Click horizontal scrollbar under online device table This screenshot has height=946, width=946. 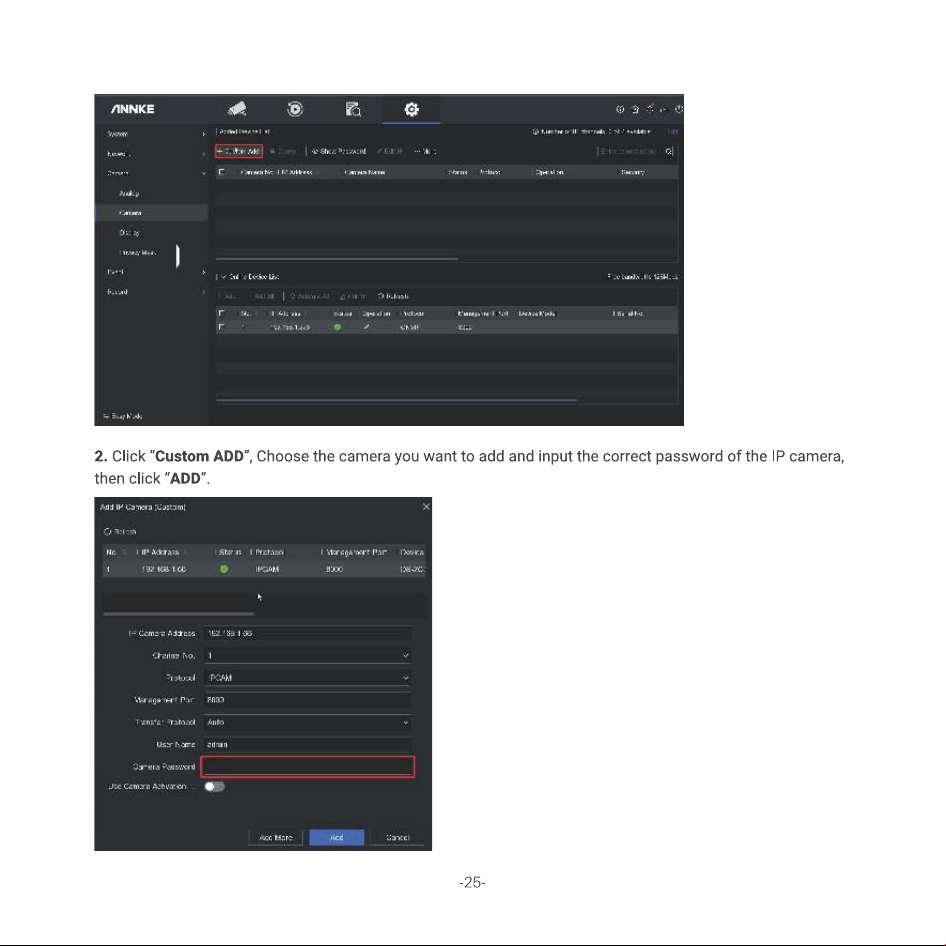tap(396, 400)
